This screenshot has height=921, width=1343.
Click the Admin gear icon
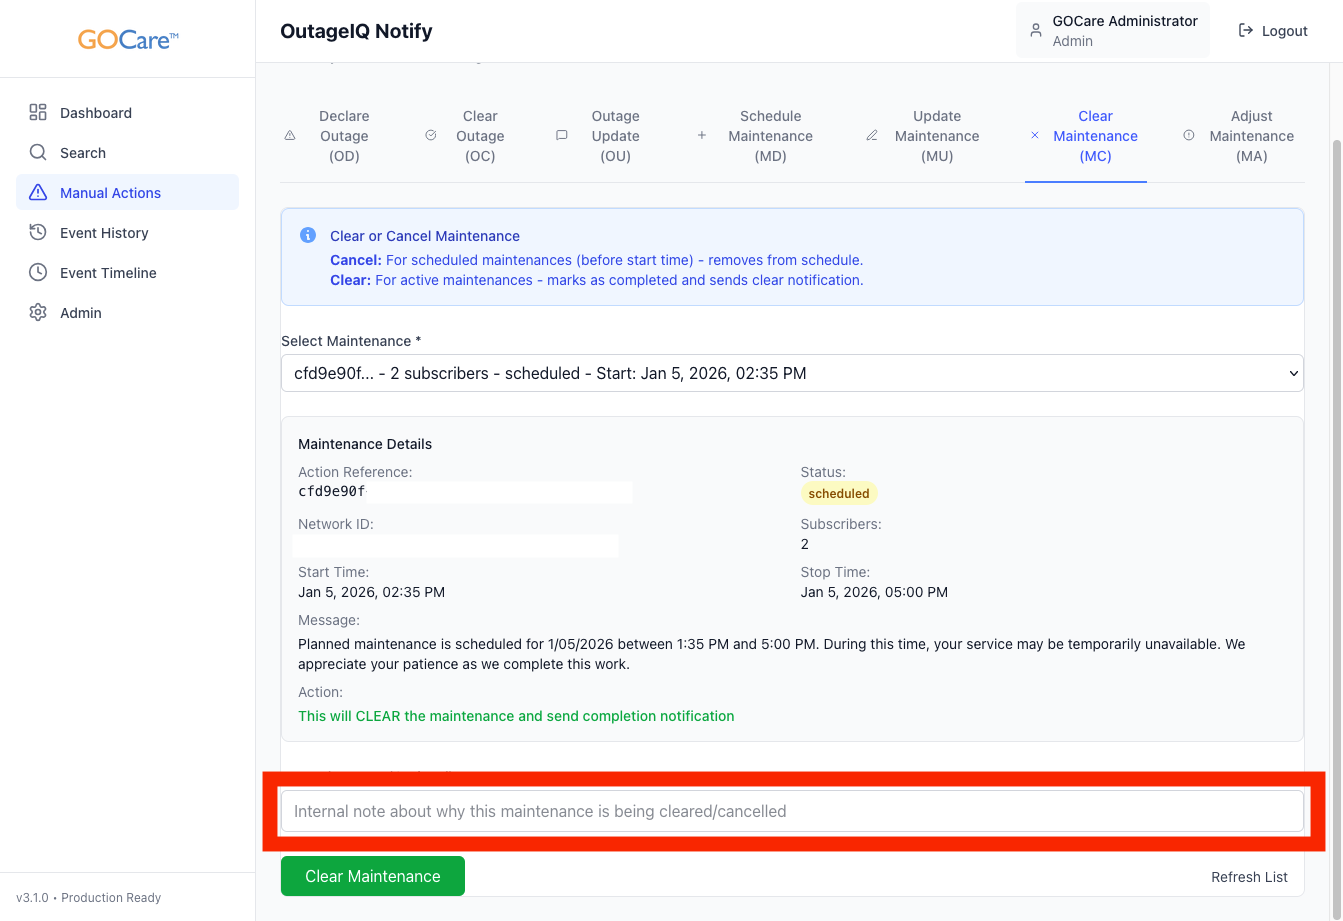pos(38,313)
